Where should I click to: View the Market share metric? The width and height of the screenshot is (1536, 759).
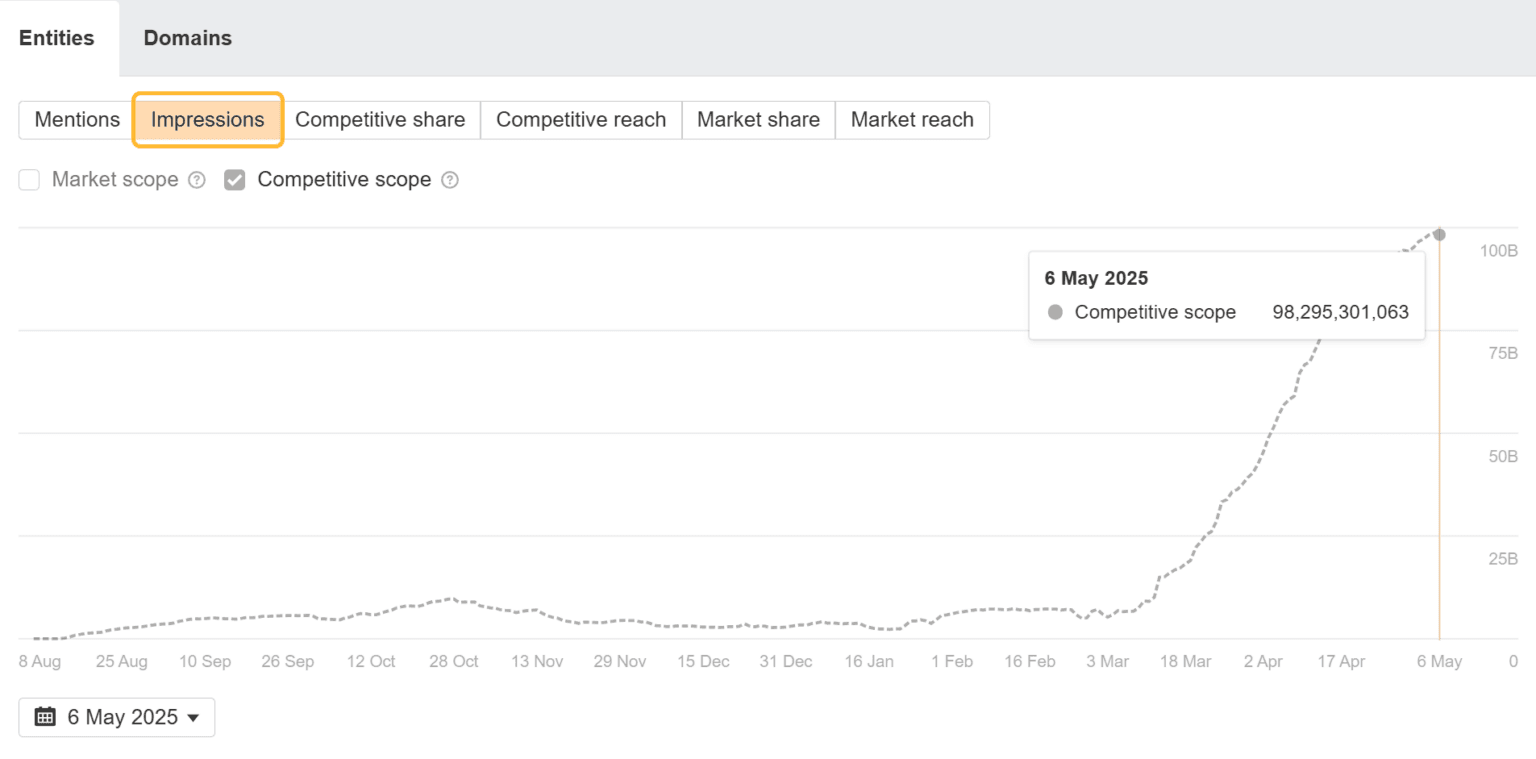point(758,120)
